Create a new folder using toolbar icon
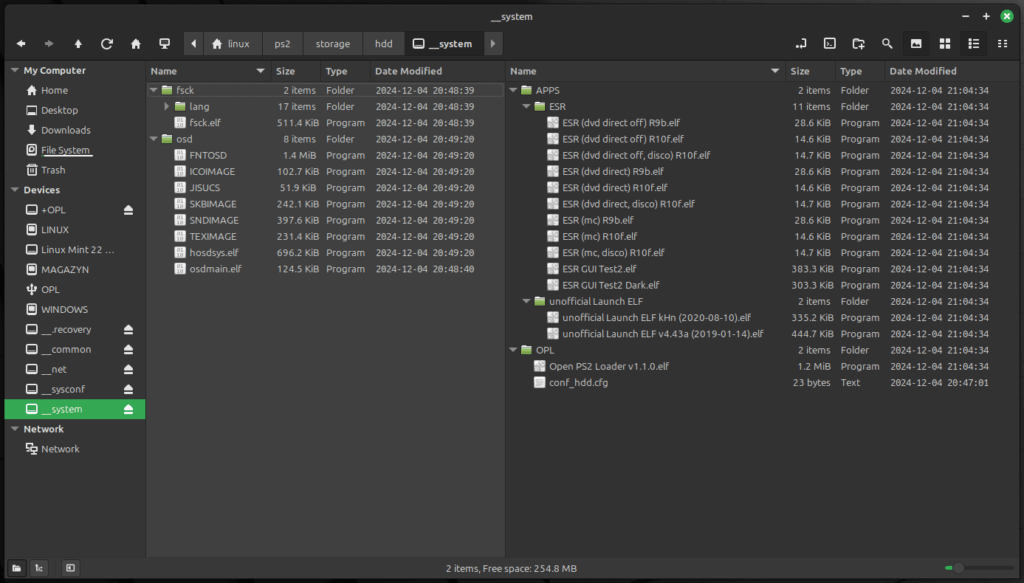 pyautogui.click(x=858, y=44)
